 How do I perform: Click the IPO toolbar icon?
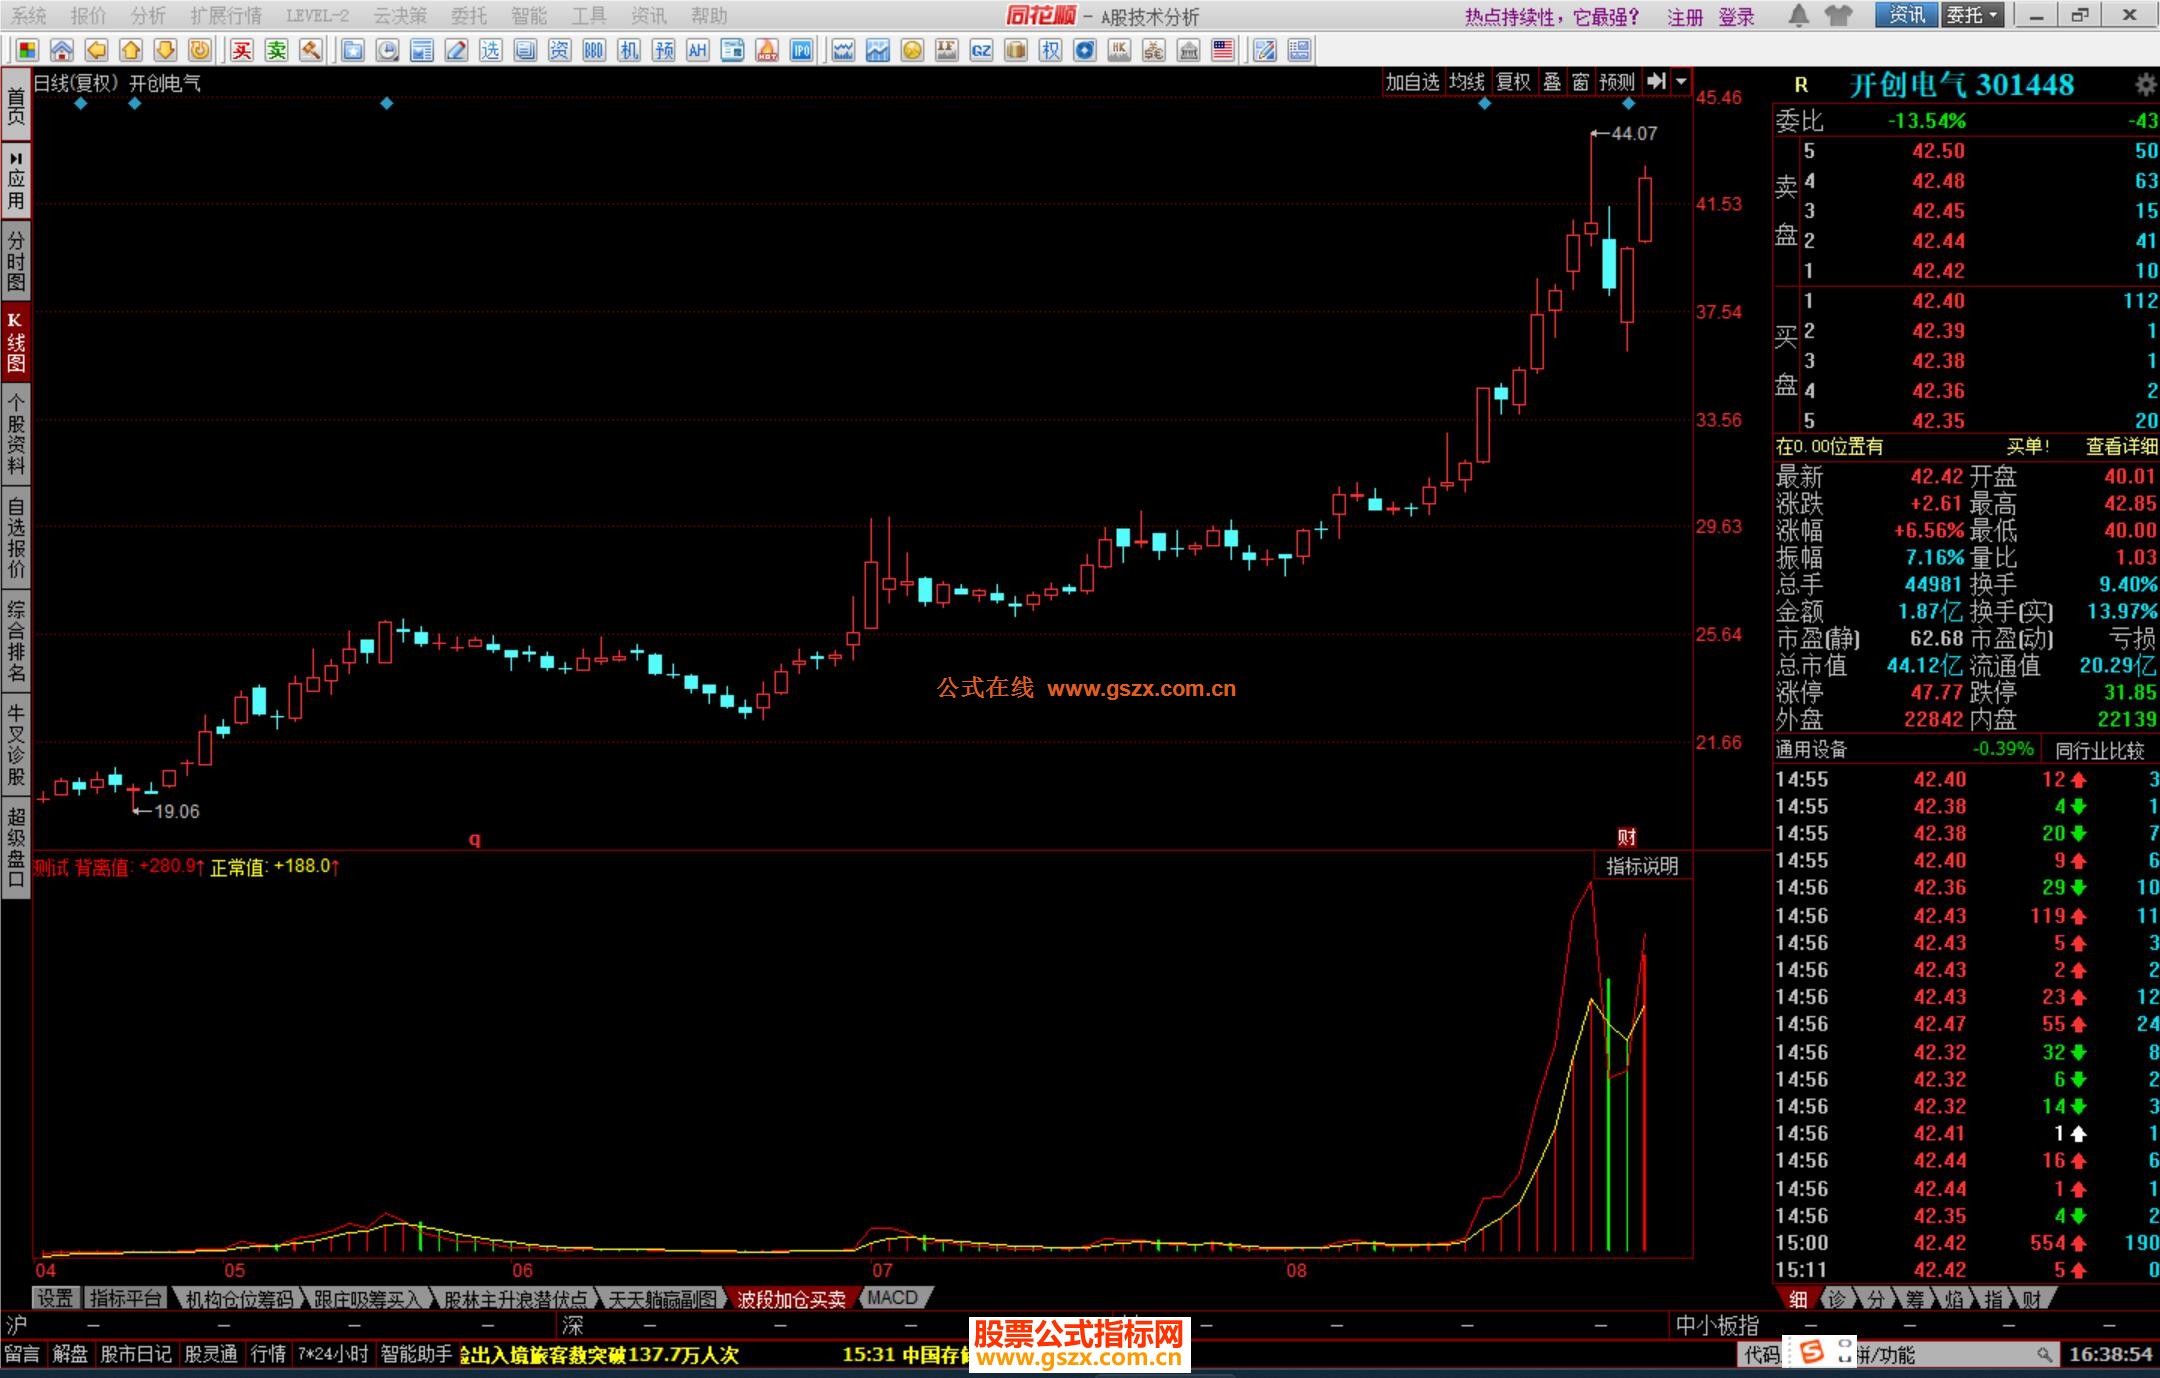[802, 50]
